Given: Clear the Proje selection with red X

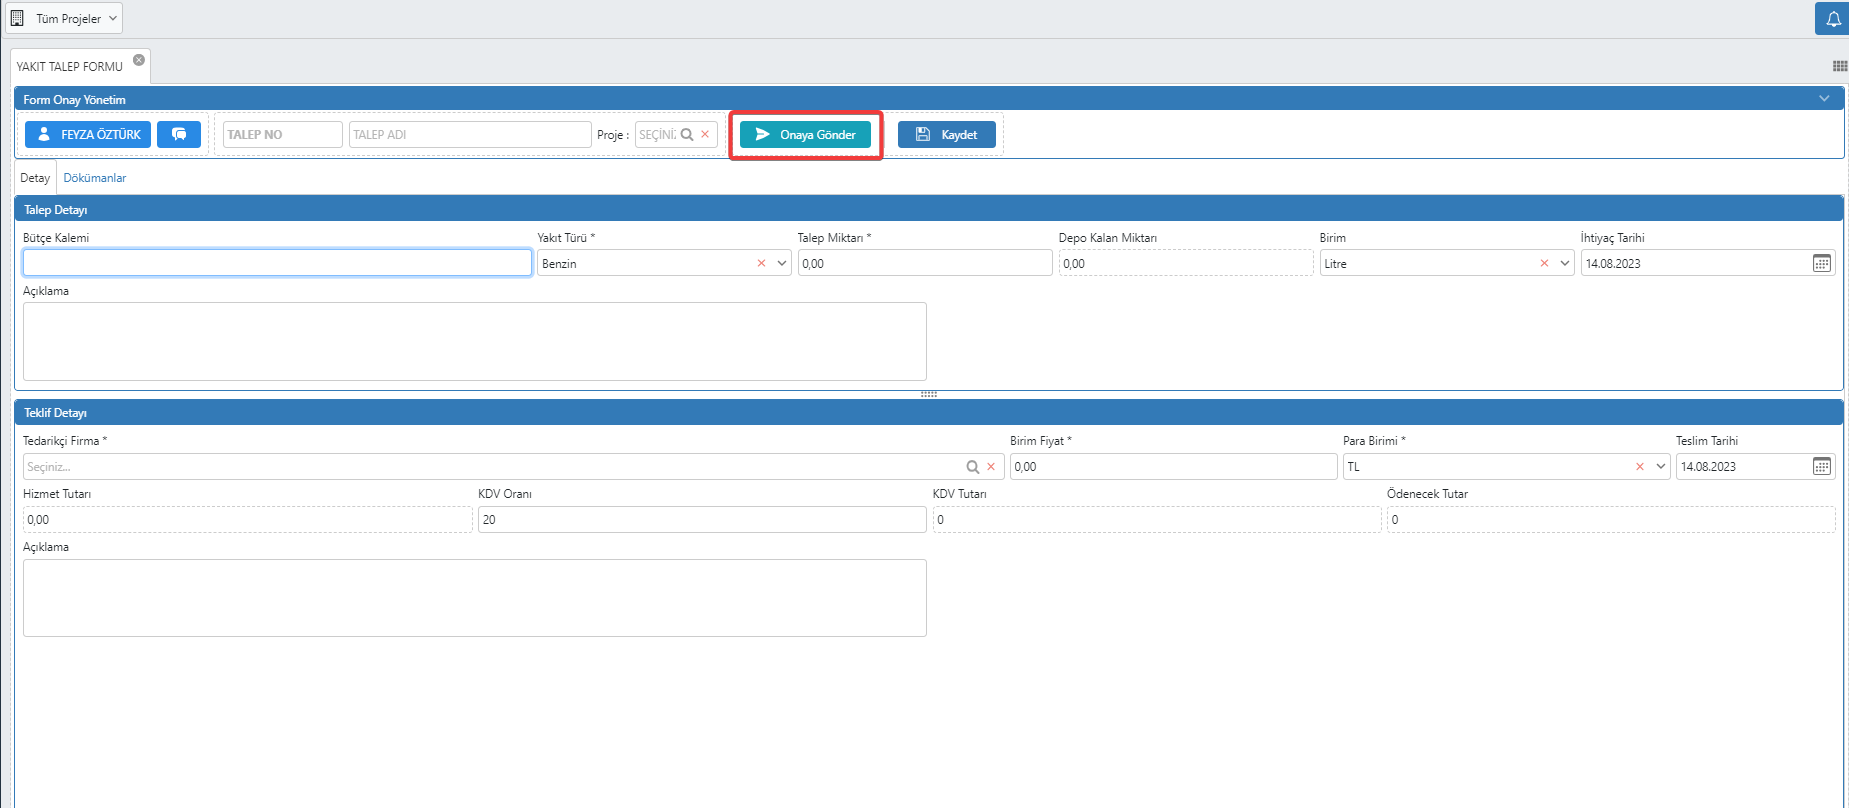Looking at the screenshot, I should [x=705, y=134].
